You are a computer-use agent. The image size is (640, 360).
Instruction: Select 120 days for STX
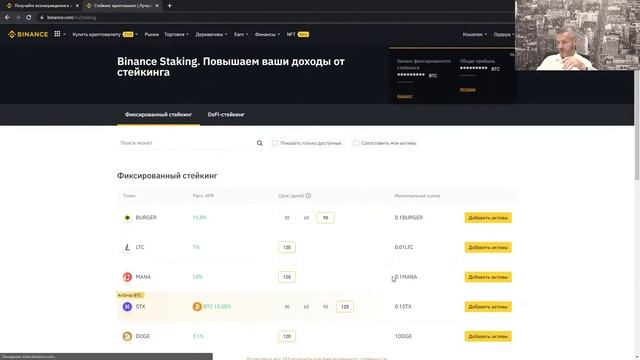click(345, 307)
